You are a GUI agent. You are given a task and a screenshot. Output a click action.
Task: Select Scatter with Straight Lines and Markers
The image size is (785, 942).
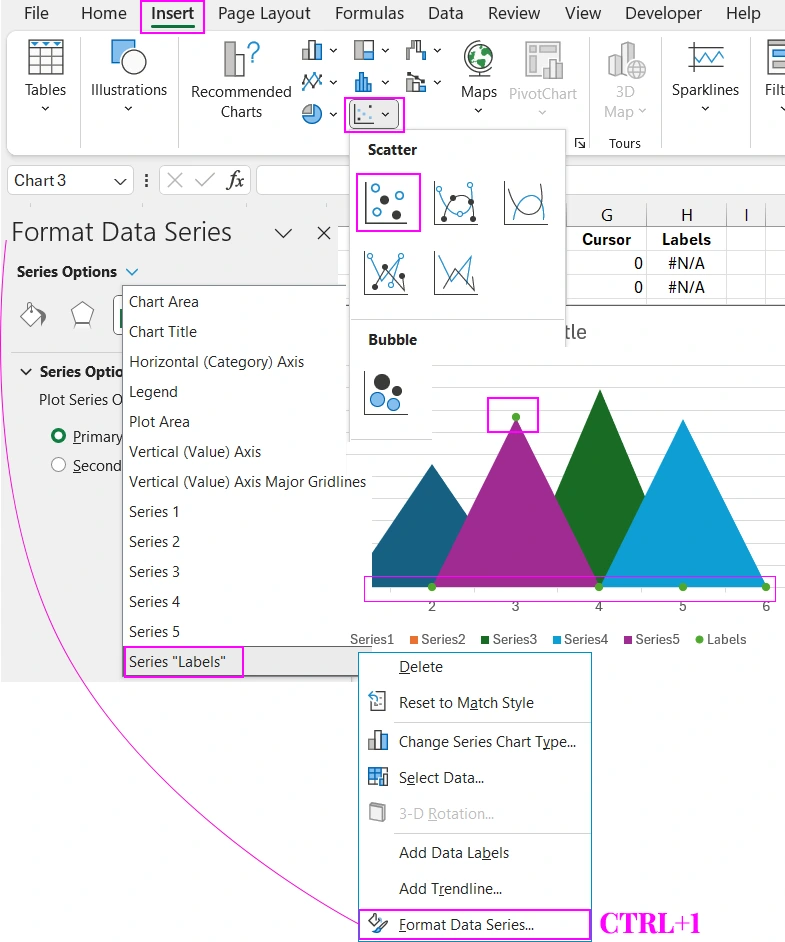point(388,272)
